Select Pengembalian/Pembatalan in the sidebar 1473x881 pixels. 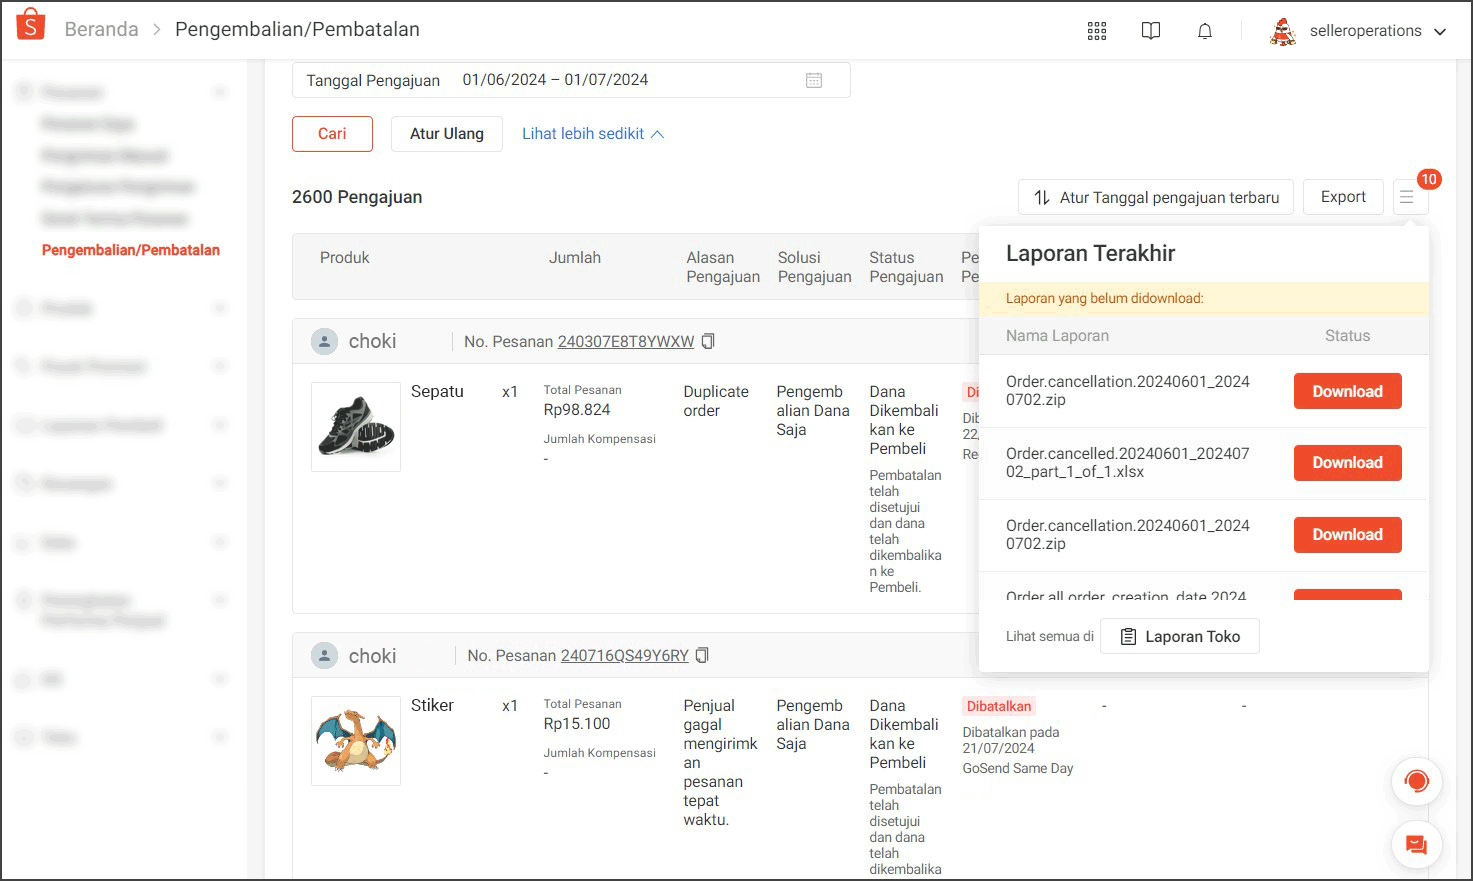tap(131, 250)
